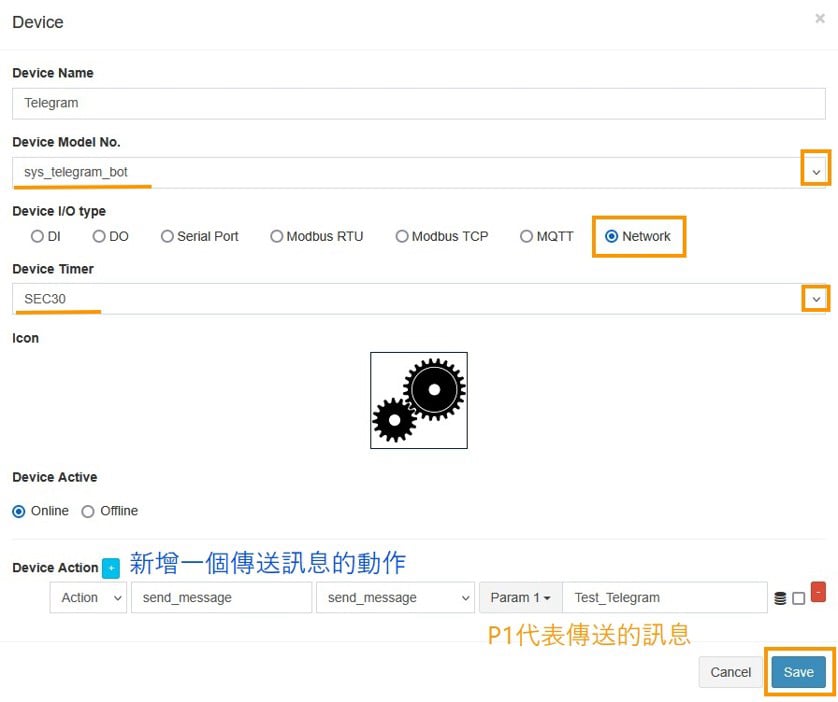Click the database stack icon beside Test_Telegram
Image resolution: width=838 pixels, height=702 pixels.
pyautogui.click(x=780, y=598)
